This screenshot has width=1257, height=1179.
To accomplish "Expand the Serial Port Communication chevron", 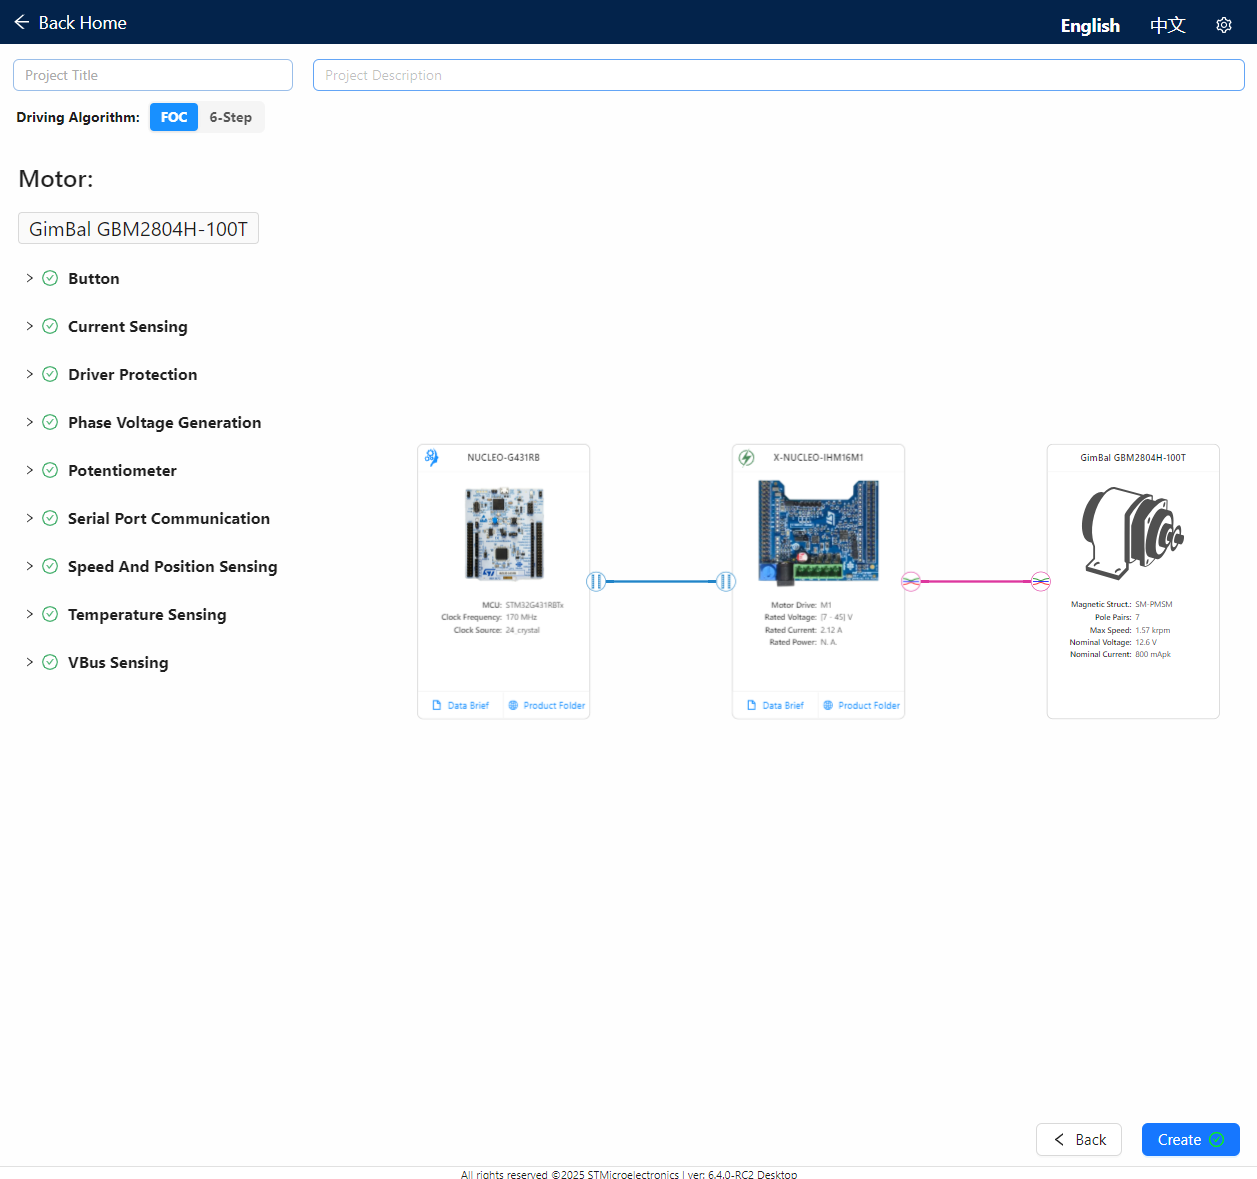I will click(29, 518).
